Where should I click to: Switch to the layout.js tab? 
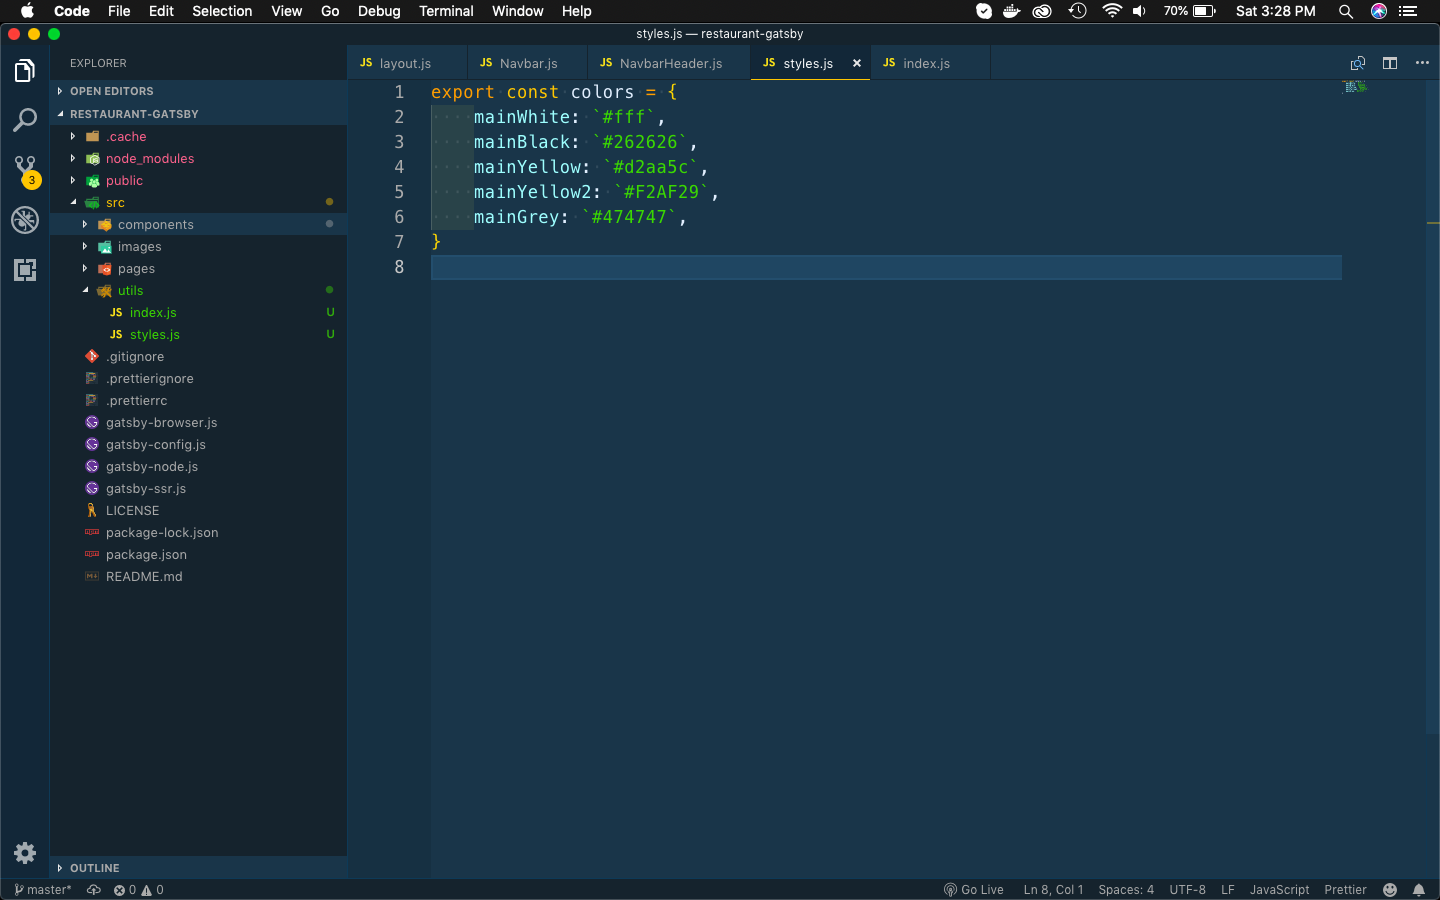pos(407,63)
